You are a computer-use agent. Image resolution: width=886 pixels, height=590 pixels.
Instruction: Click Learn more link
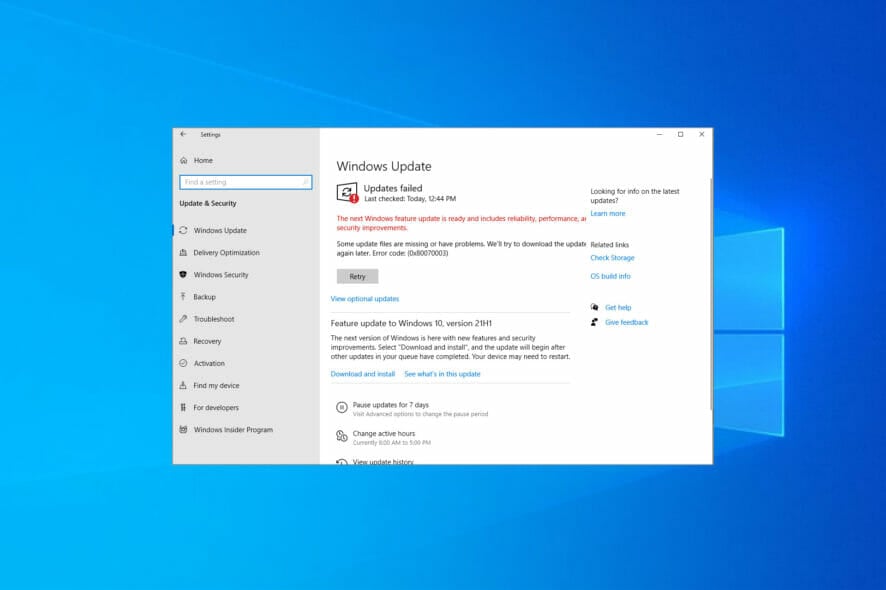[x=607, y=214]
